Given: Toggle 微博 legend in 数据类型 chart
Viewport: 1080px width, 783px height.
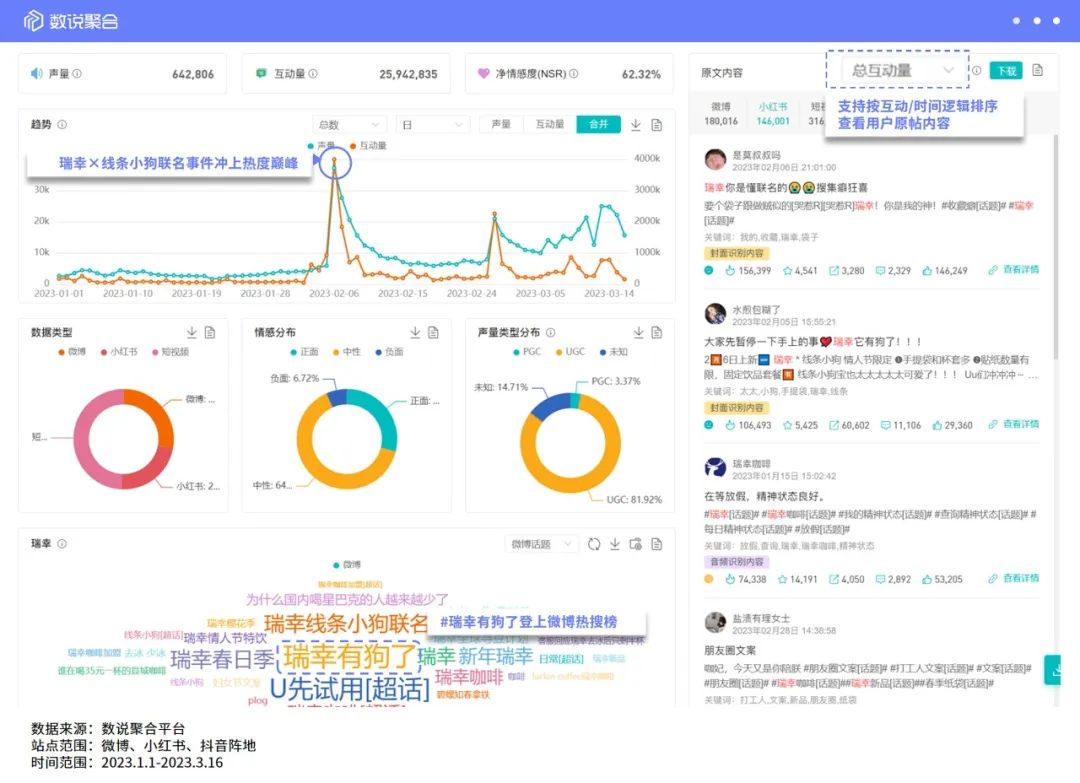Looking at the screenshot, I should tap(72, 352).
